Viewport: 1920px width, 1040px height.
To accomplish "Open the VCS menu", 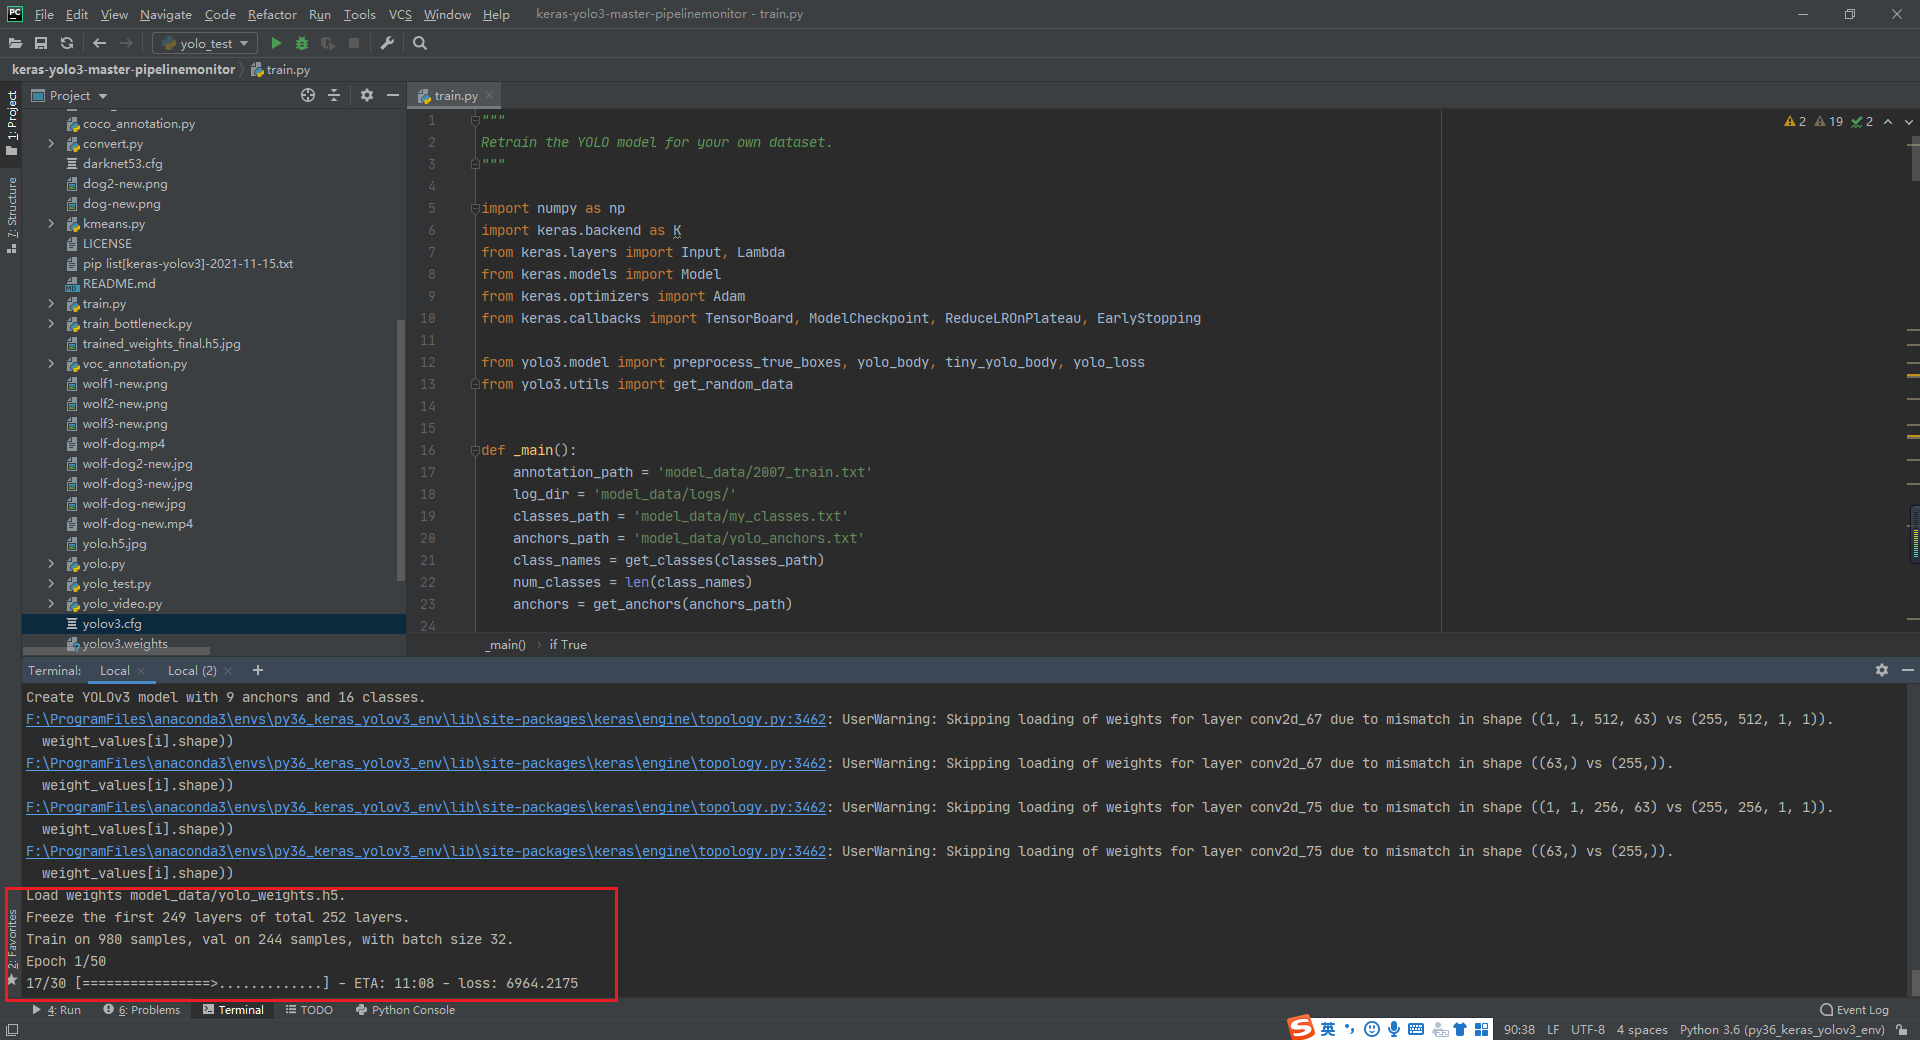I will (399, 14).
